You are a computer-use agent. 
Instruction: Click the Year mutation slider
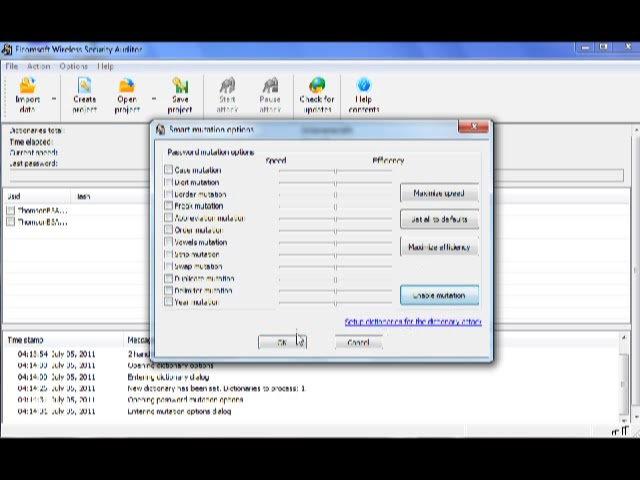tap(335, 303)
